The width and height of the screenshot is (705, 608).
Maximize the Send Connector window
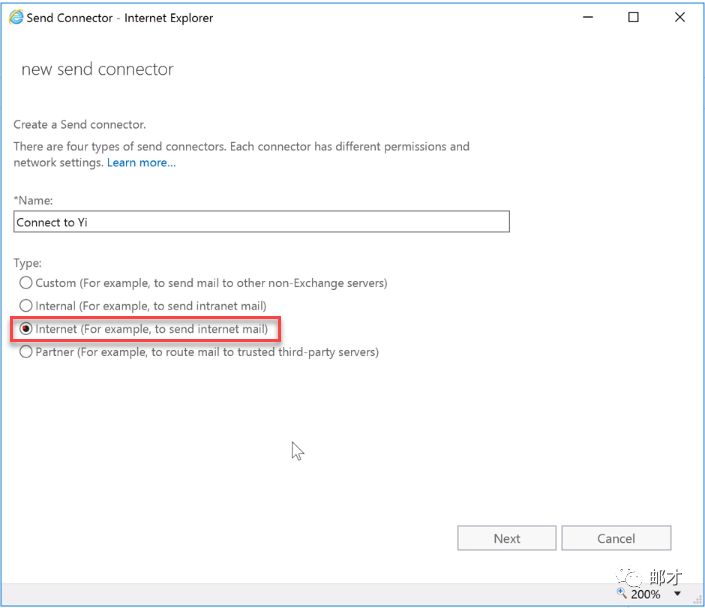tap(633, 17)
